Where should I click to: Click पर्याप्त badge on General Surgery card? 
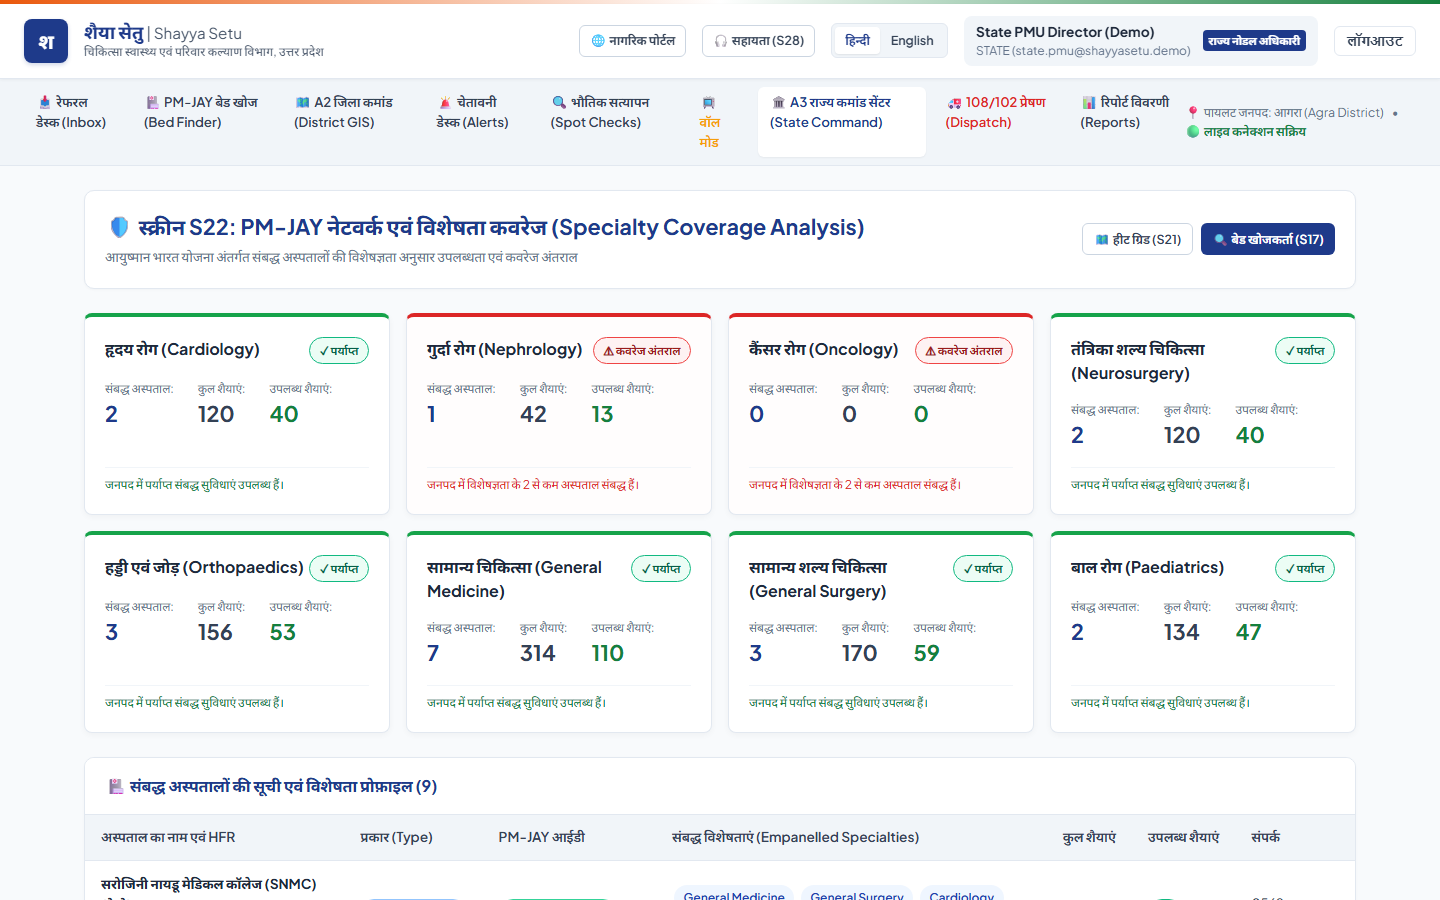[983, 569]
